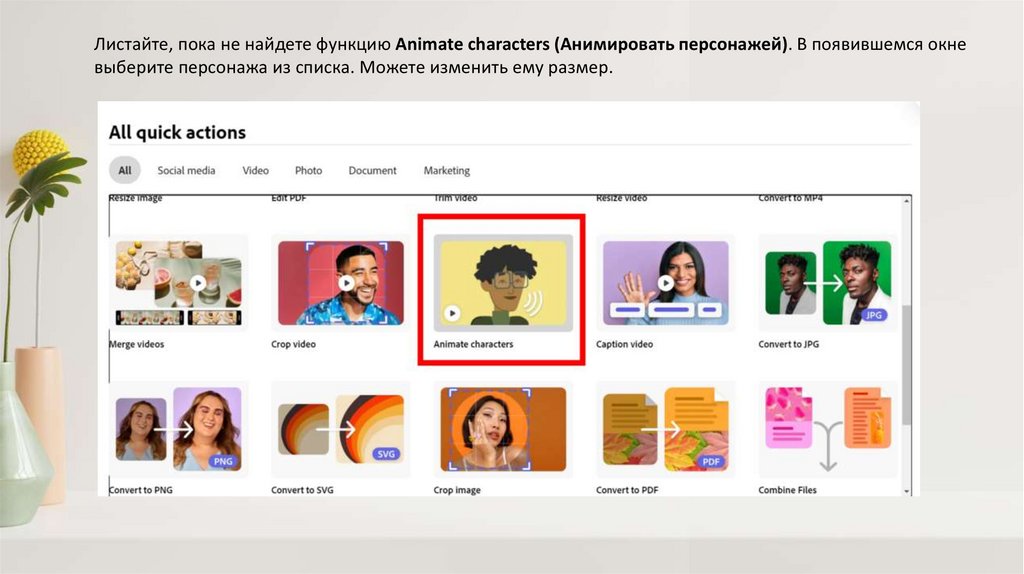Click the Merge videos label
Screen dimensions: 1024x574
point(136,344)
